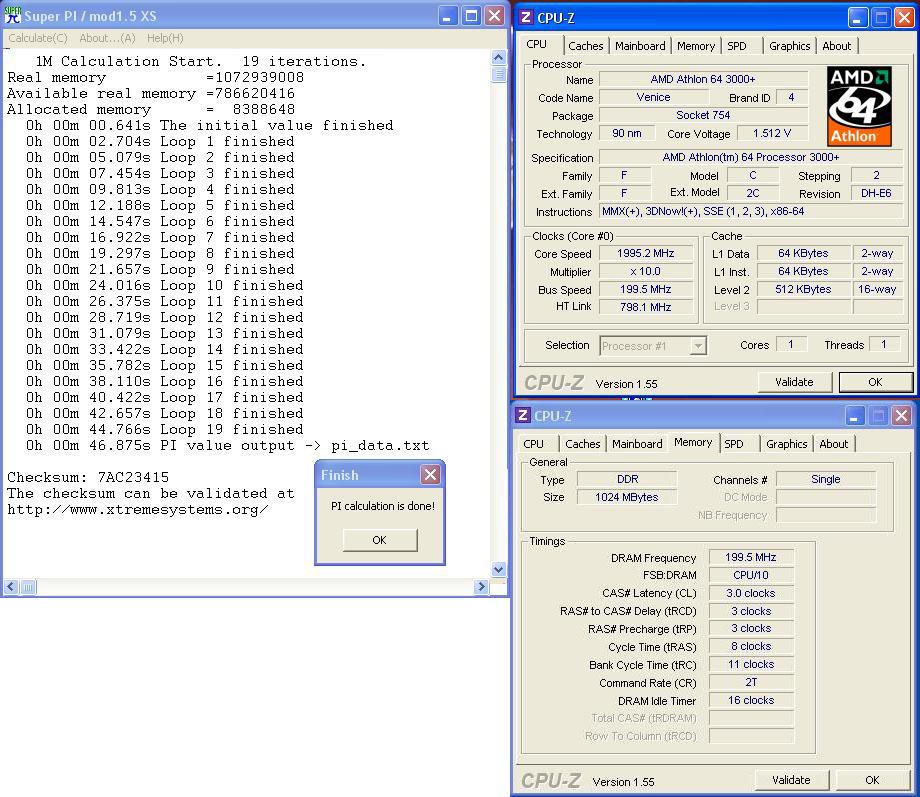920x797 pixels.
Task: Open About tab in lower CPU-Z
Action: point(834,444)
